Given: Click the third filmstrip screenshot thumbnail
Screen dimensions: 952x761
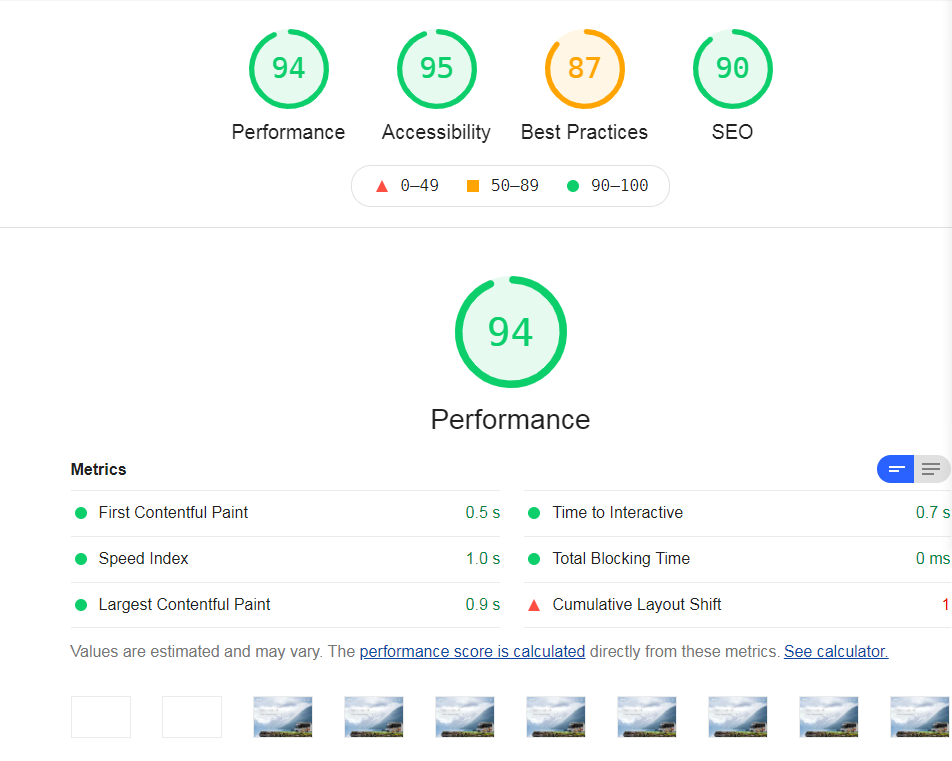Looking at the screenshot, I should coord(283,717).
